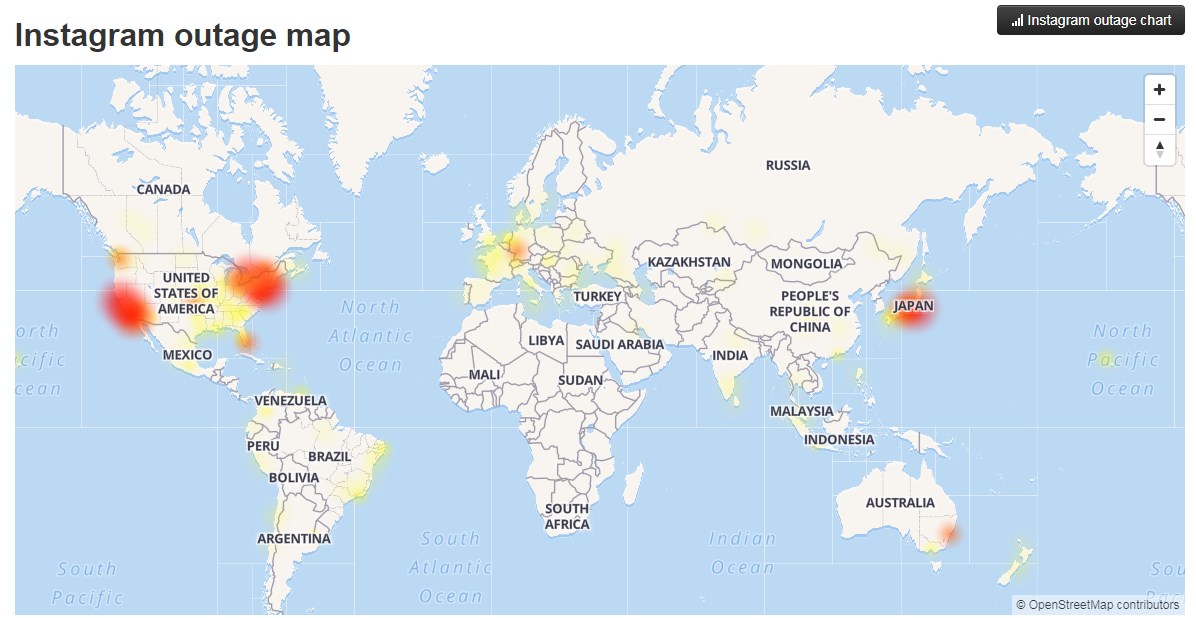Click the 'PEOPLE'S REPUBLIC OF CHINA' label
The height and width of the screenshot is (618, 1196).
pyautogui.click(x=810, y=311)
